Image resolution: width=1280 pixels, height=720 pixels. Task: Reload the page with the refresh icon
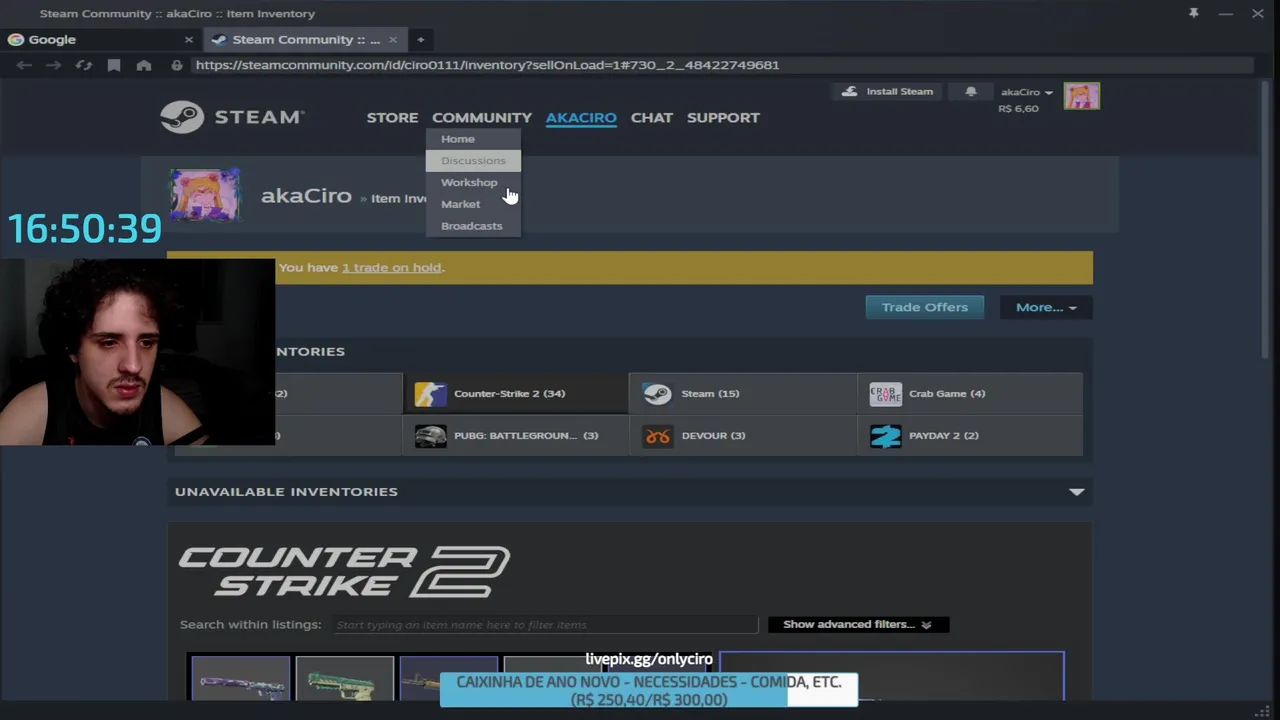point(84,65)
